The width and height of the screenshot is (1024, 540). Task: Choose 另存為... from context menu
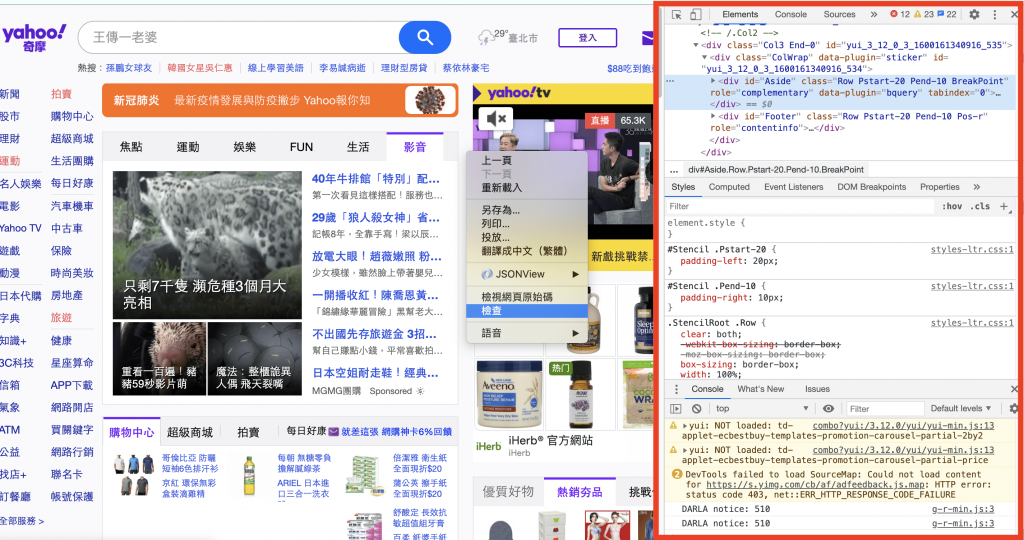coord(501,210)
